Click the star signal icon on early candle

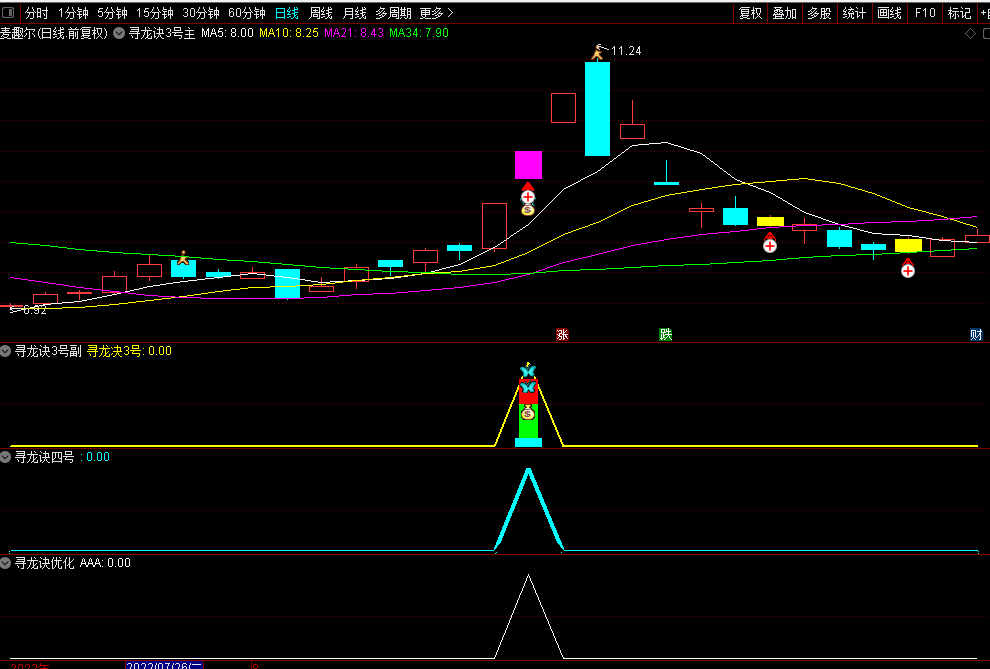[183, 258]
